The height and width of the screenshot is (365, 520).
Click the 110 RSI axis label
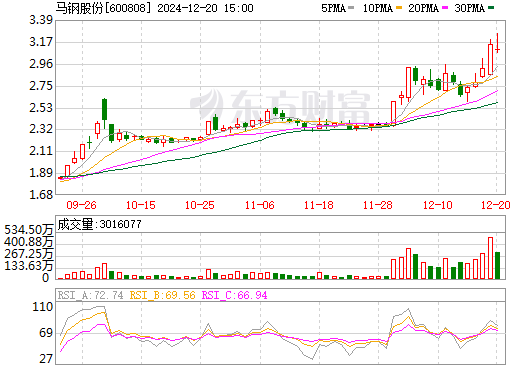pyautogui.click(x=43, y=307)
